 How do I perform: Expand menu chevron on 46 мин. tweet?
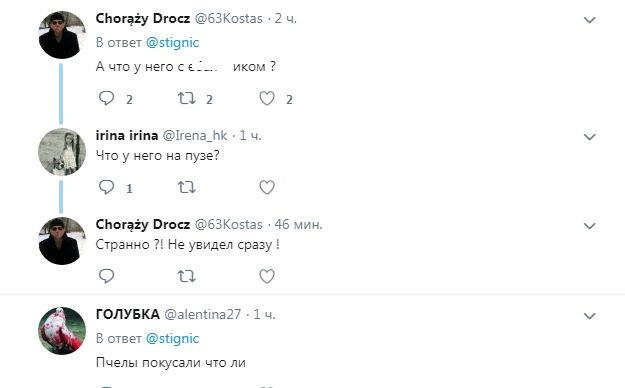tap(590, 226)
